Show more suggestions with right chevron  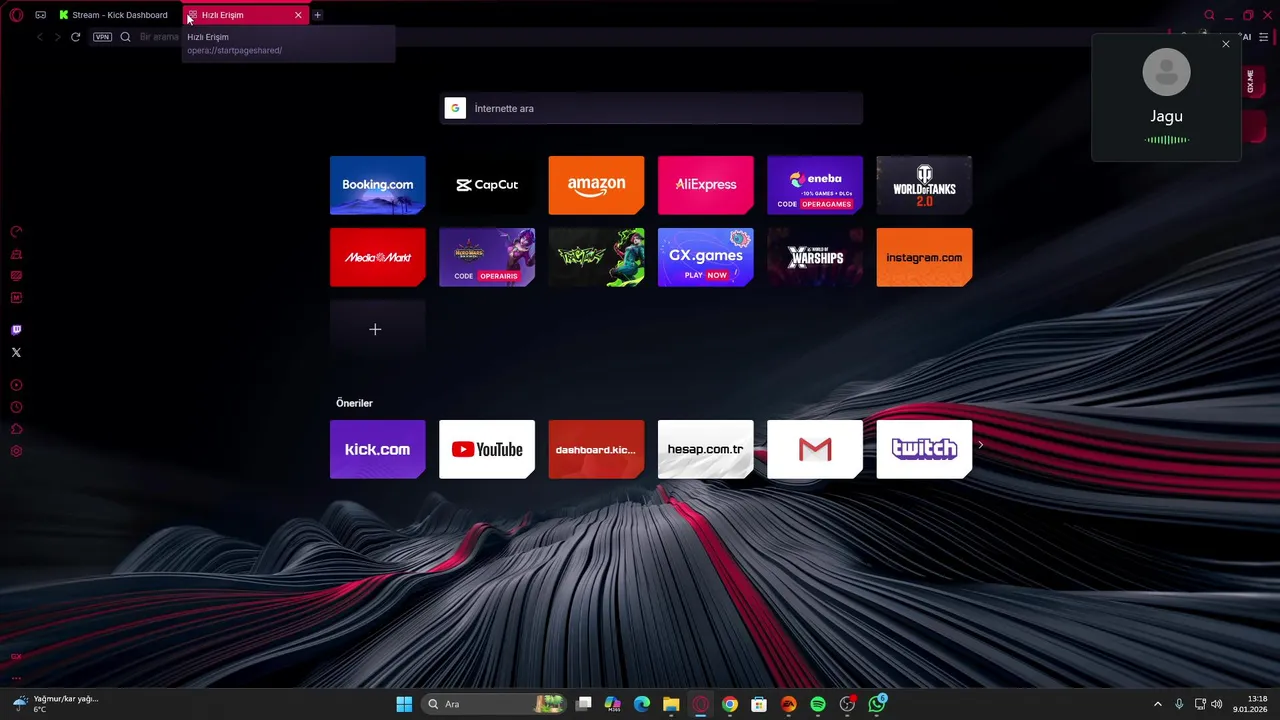(981, 445)
